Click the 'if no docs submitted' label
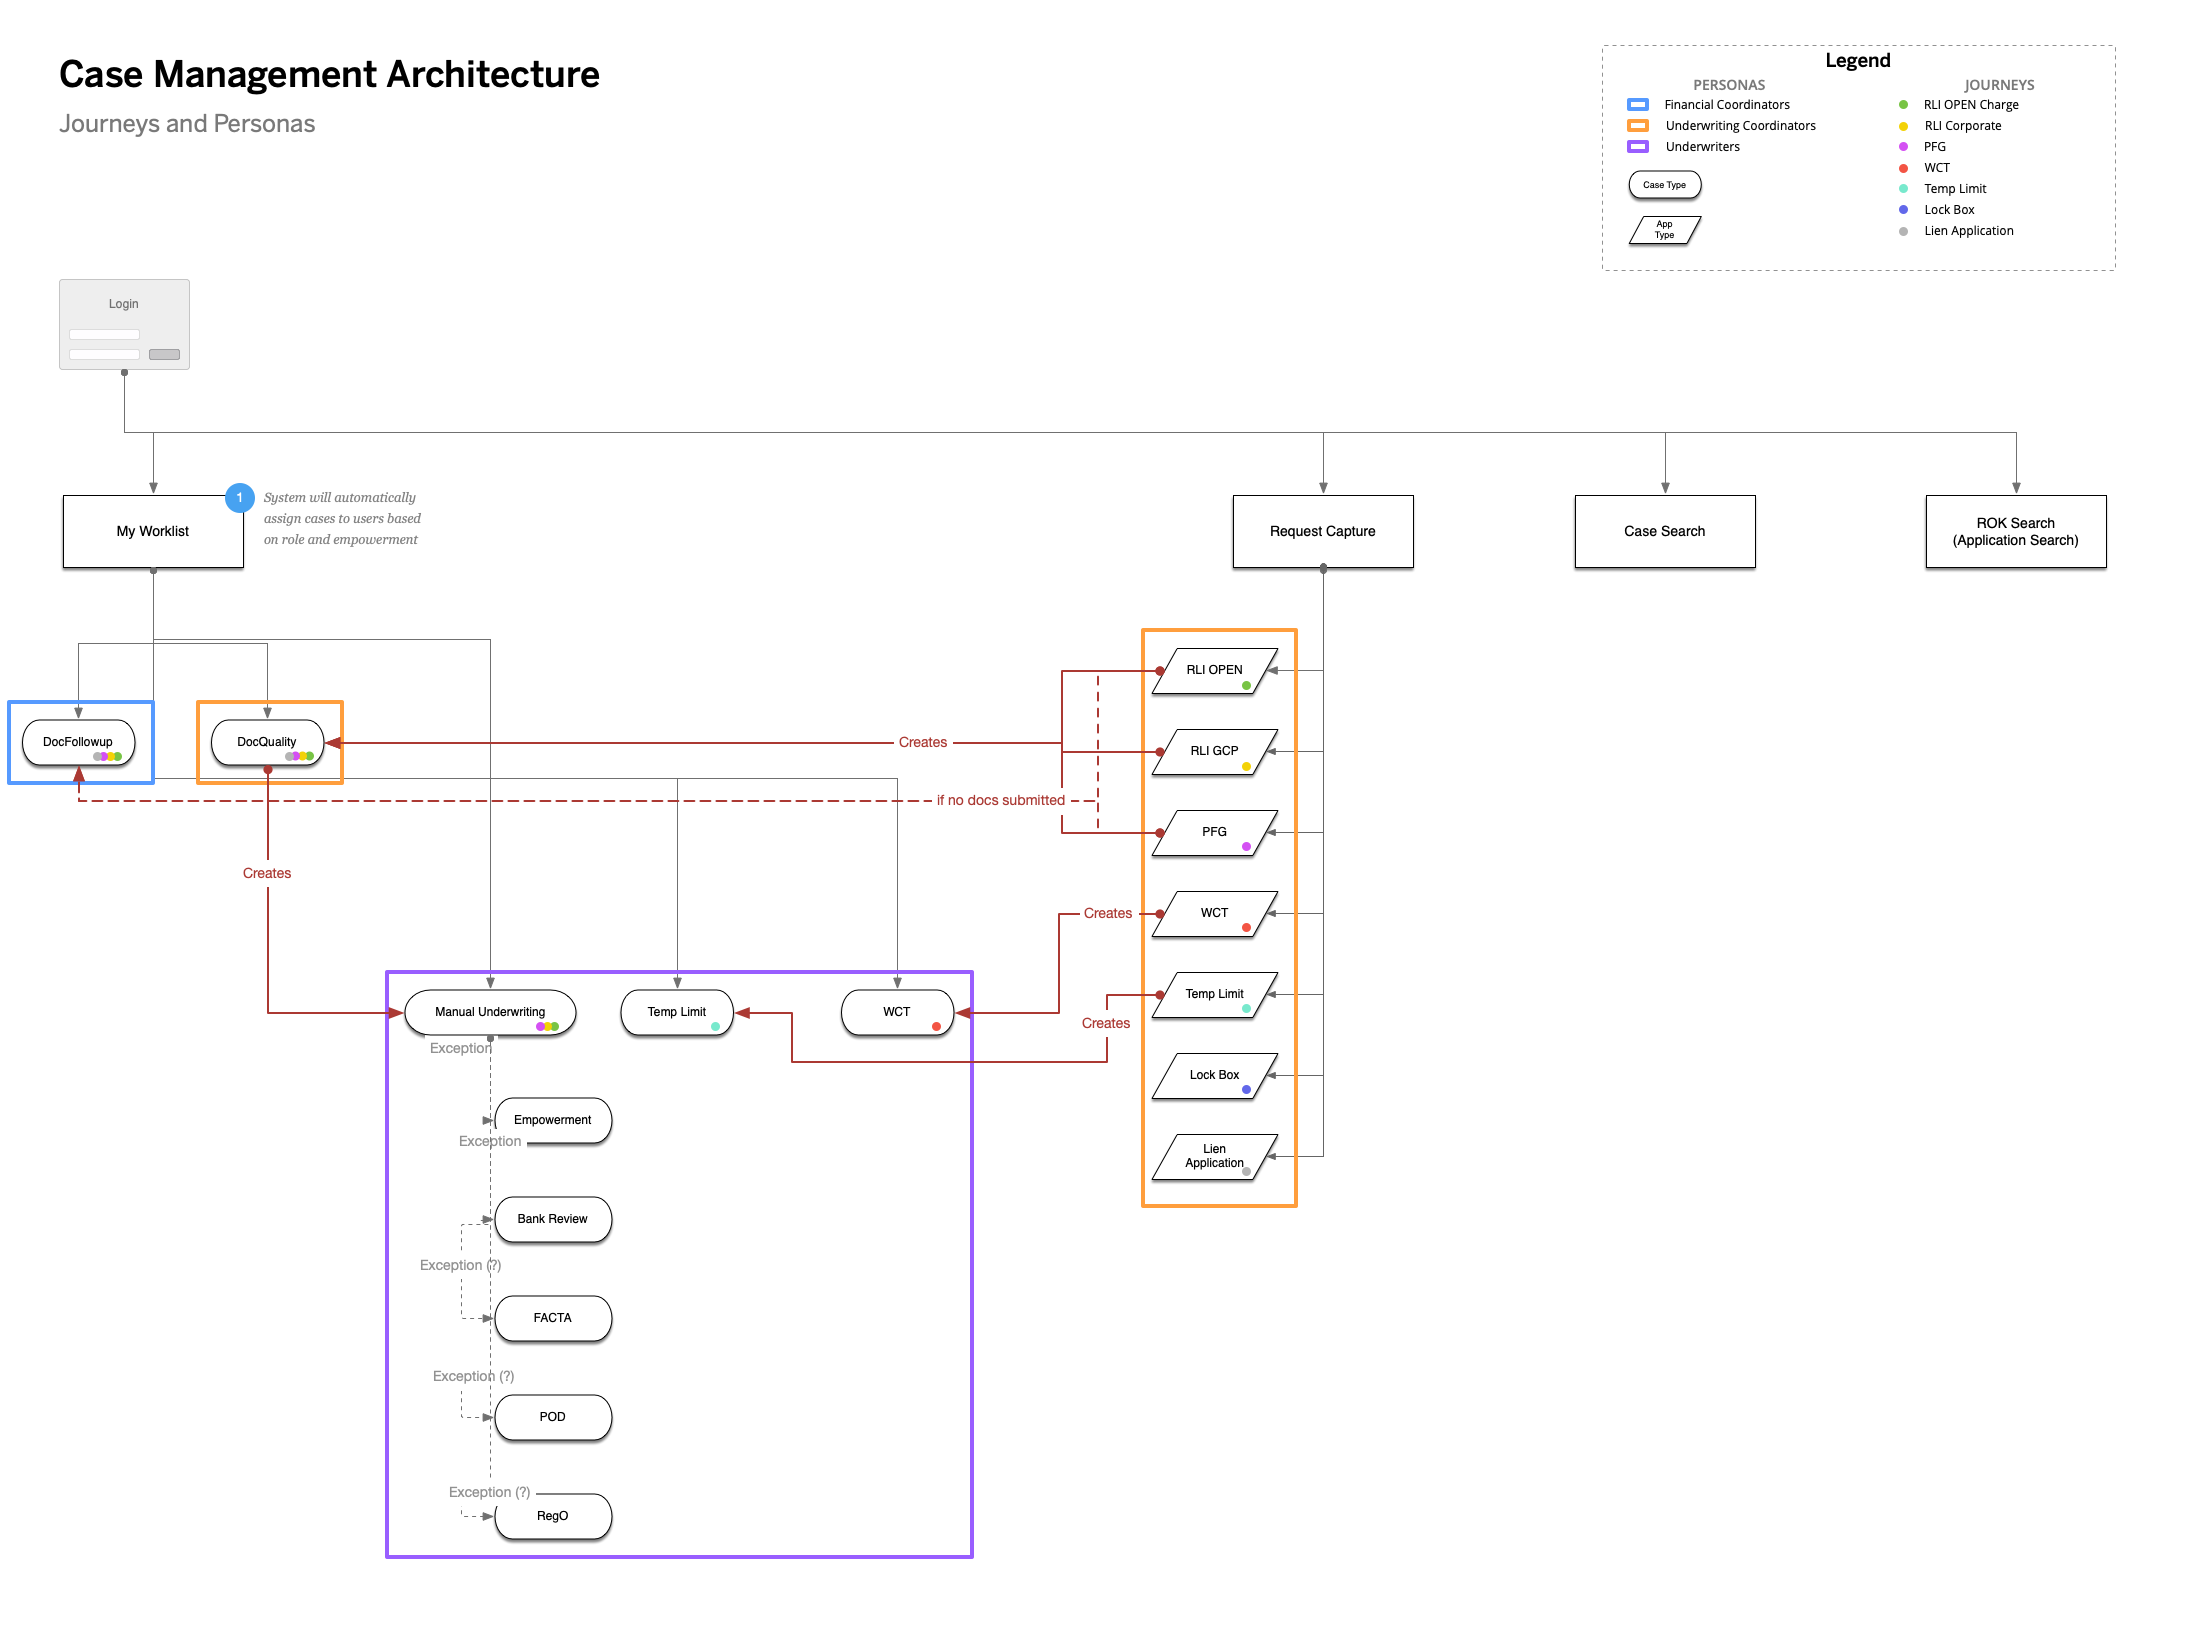 point(1001,801)
